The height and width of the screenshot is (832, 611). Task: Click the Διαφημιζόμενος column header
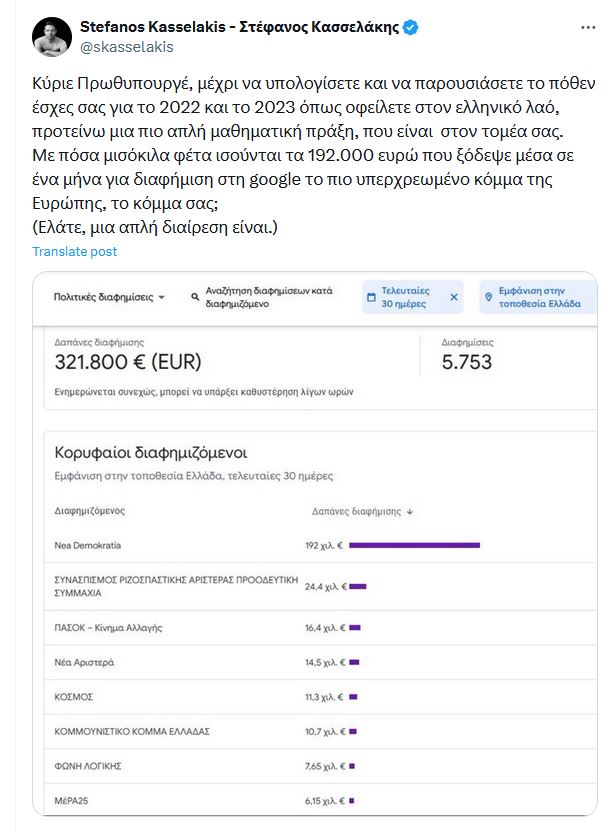point(89,511)
